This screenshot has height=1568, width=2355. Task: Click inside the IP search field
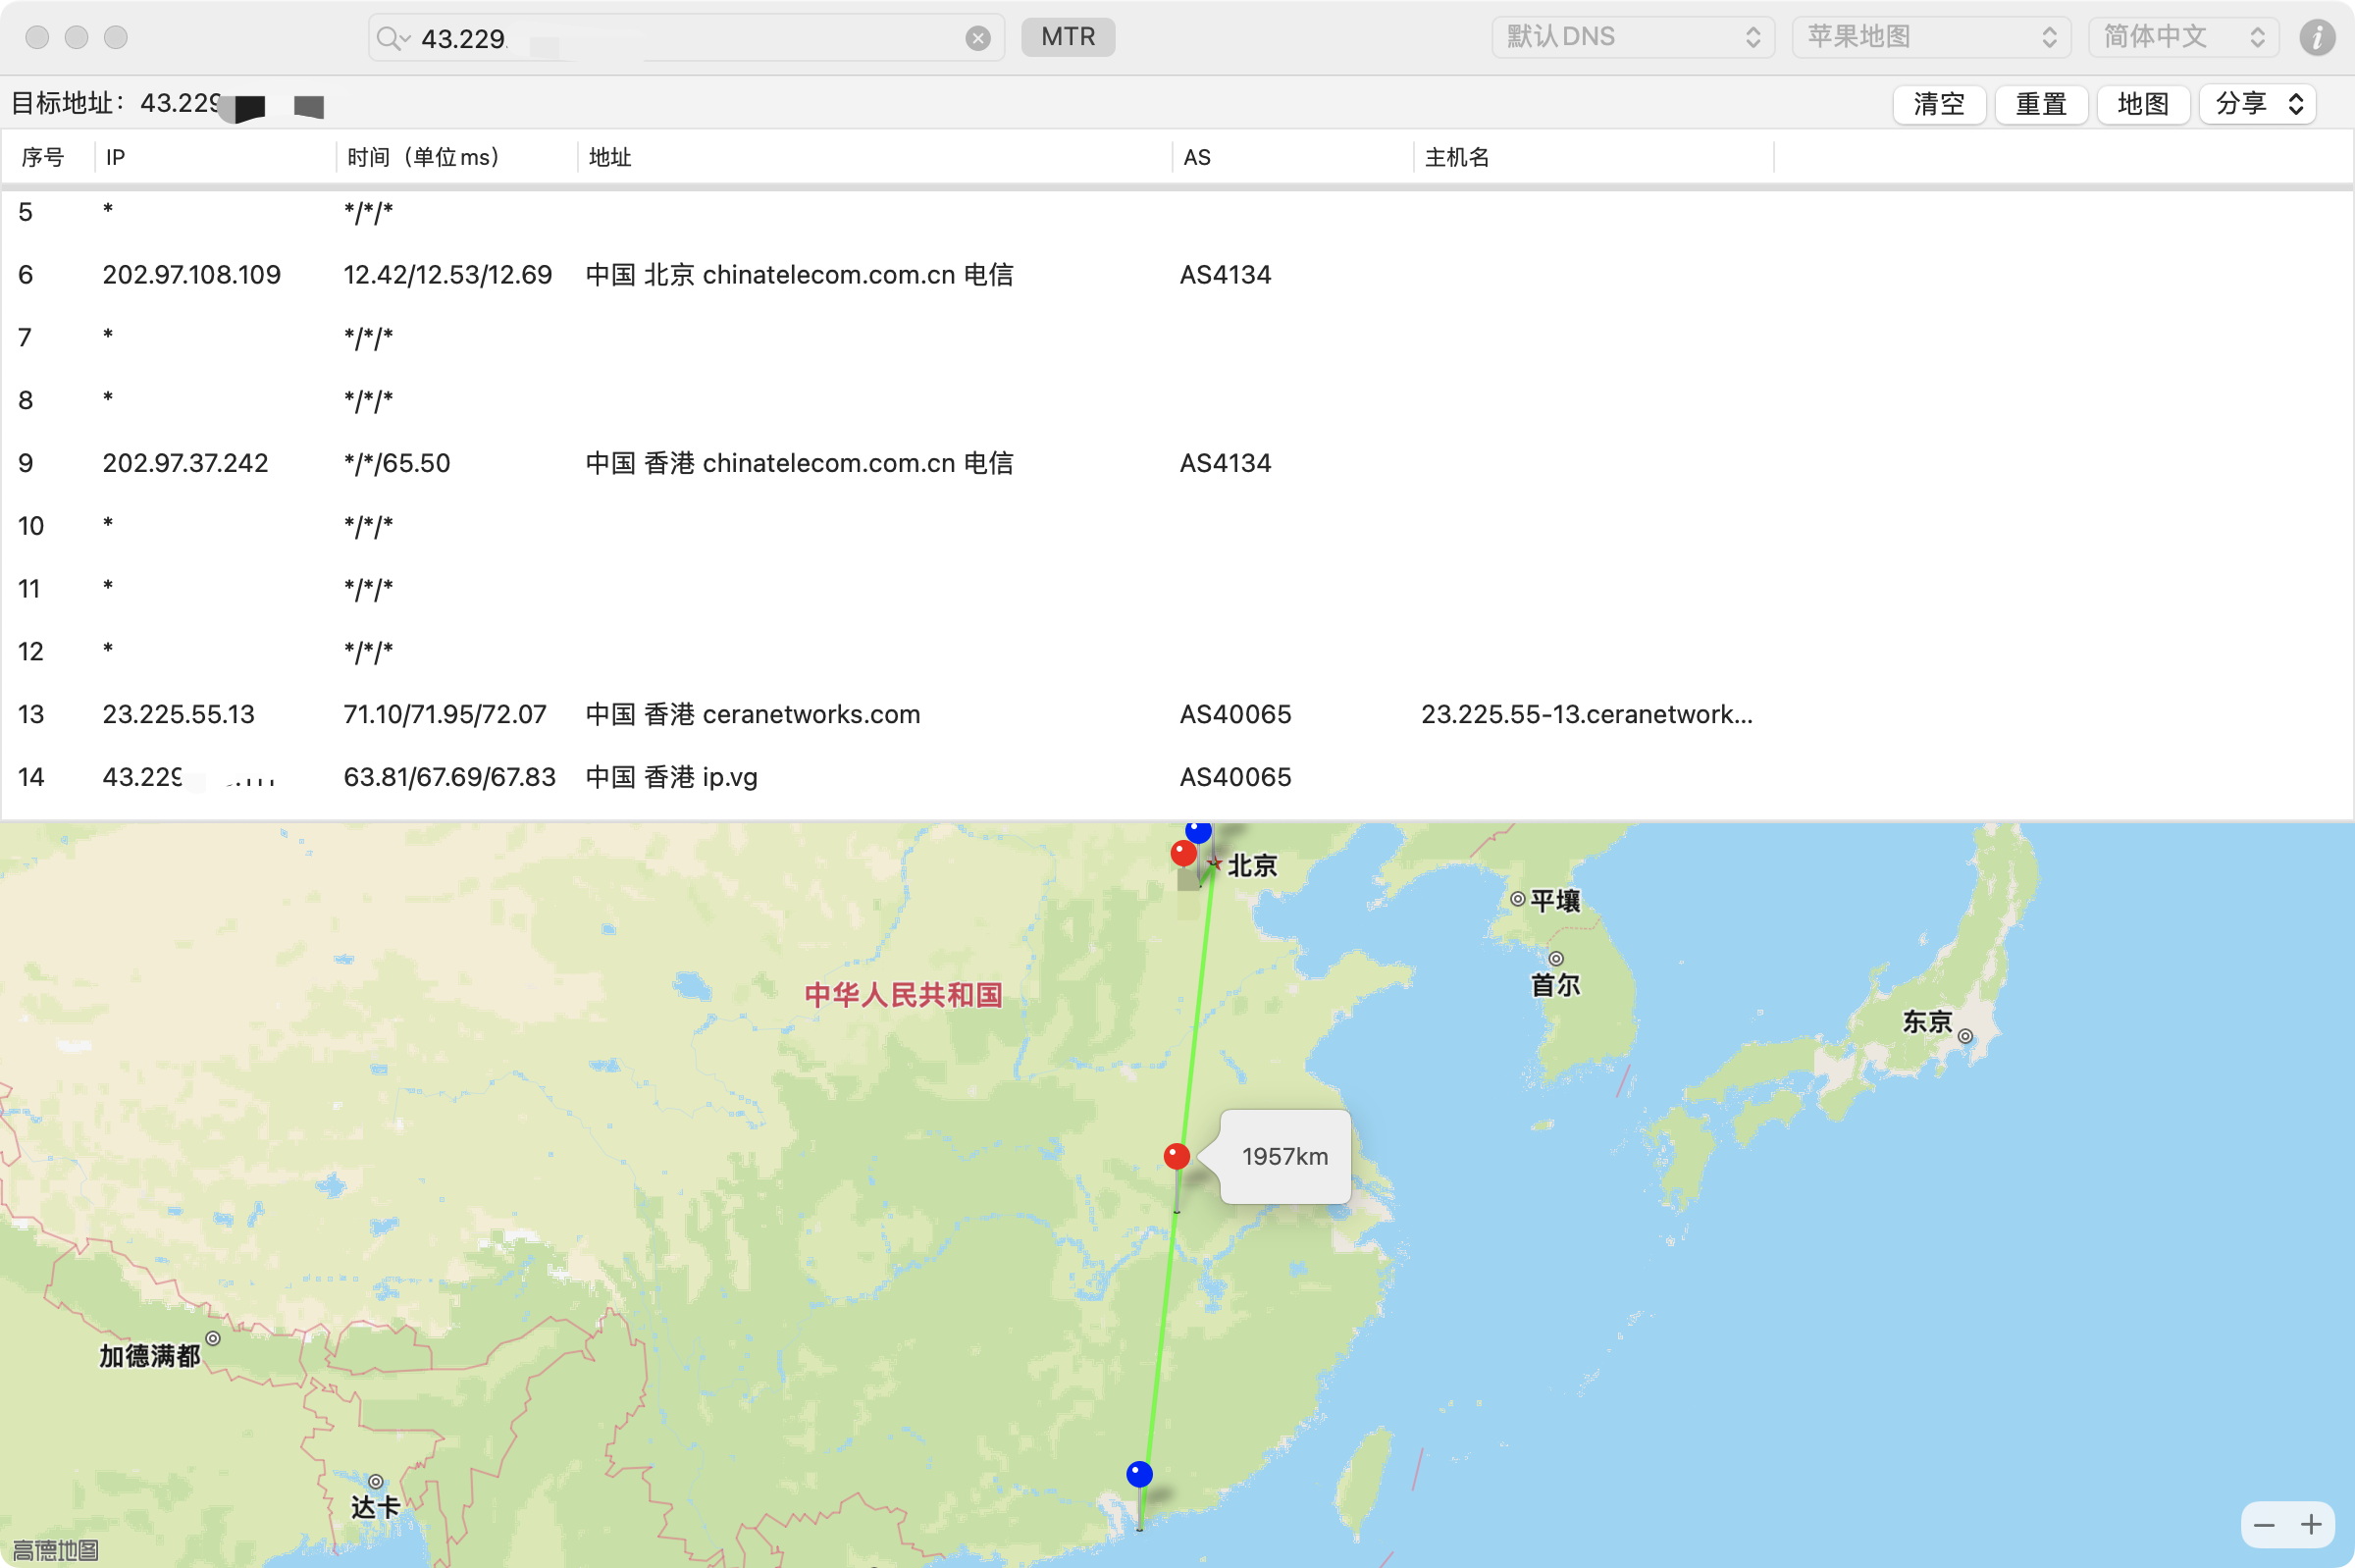coord(700,38)
